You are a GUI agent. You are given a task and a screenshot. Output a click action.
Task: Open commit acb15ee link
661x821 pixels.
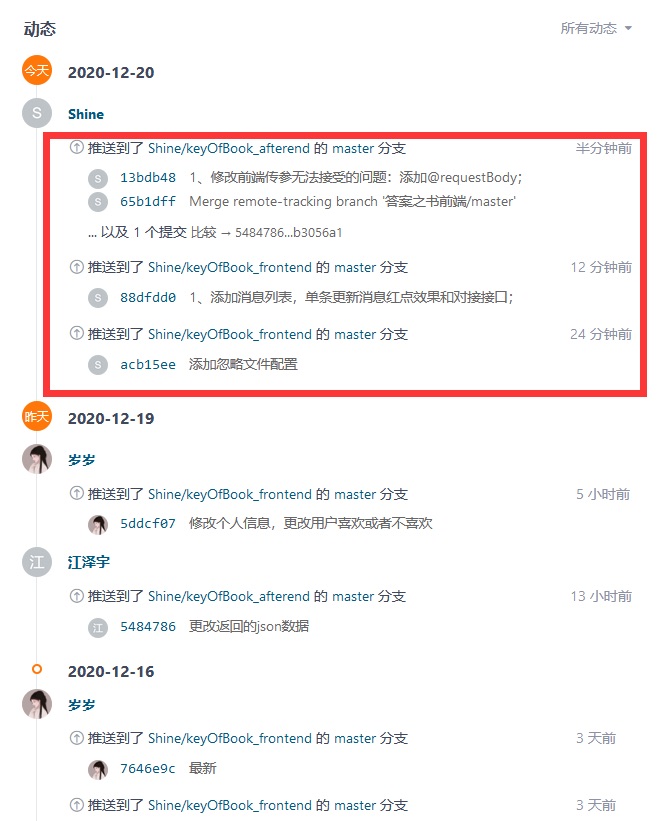pos(148,364)
